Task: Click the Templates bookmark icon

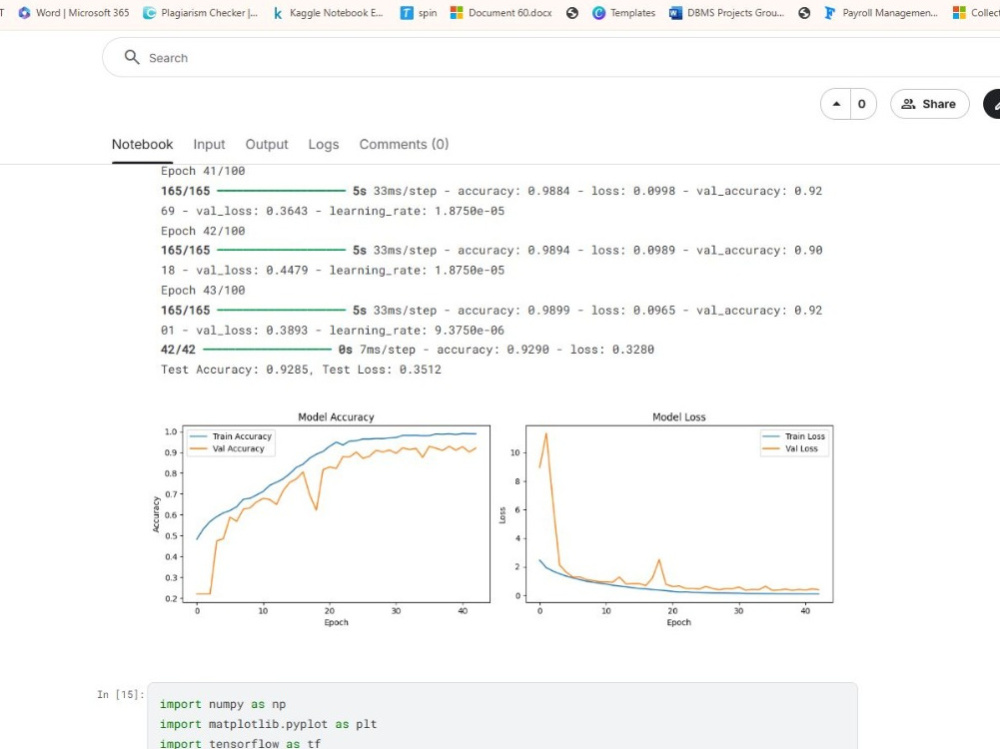Action: (x=598, y=13)
